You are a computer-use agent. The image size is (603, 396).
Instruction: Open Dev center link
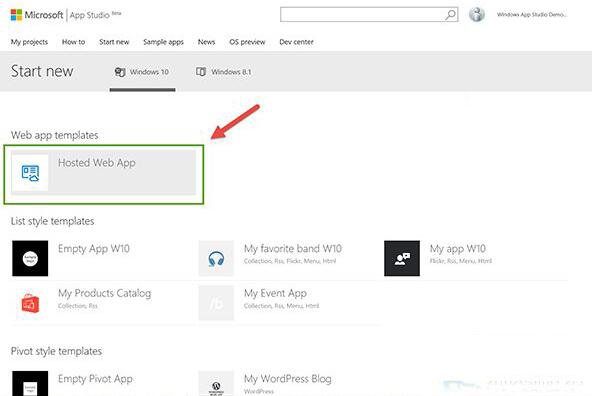click(296, 42)
